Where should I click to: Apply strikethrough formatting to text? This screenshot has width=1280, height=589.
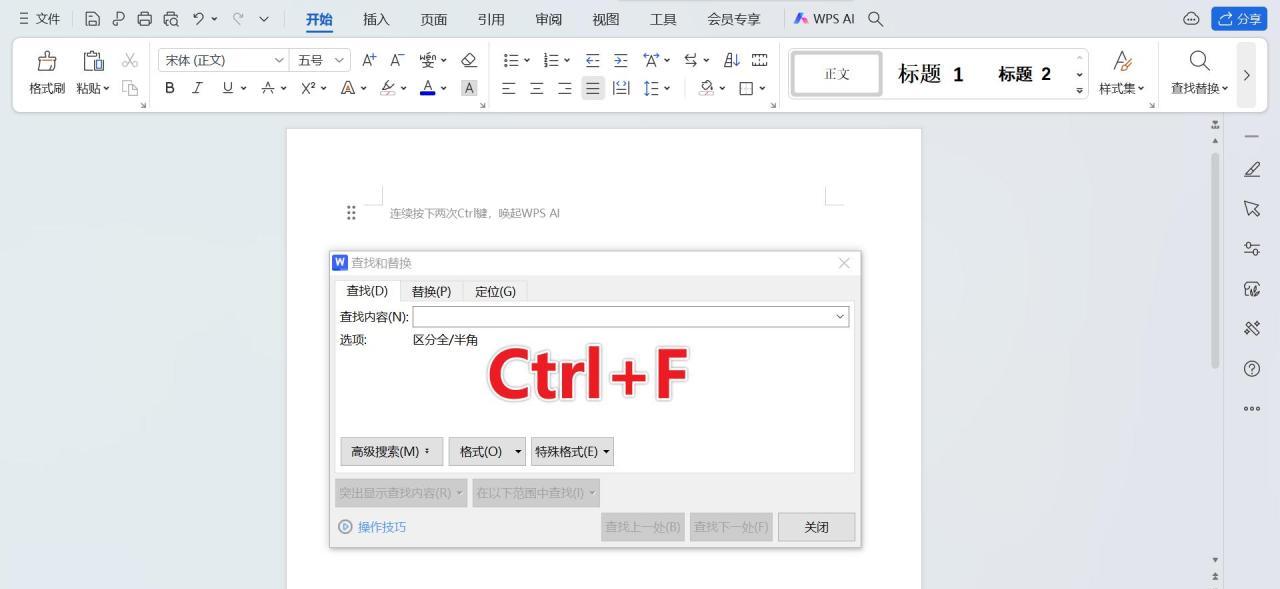pos(267,88)
